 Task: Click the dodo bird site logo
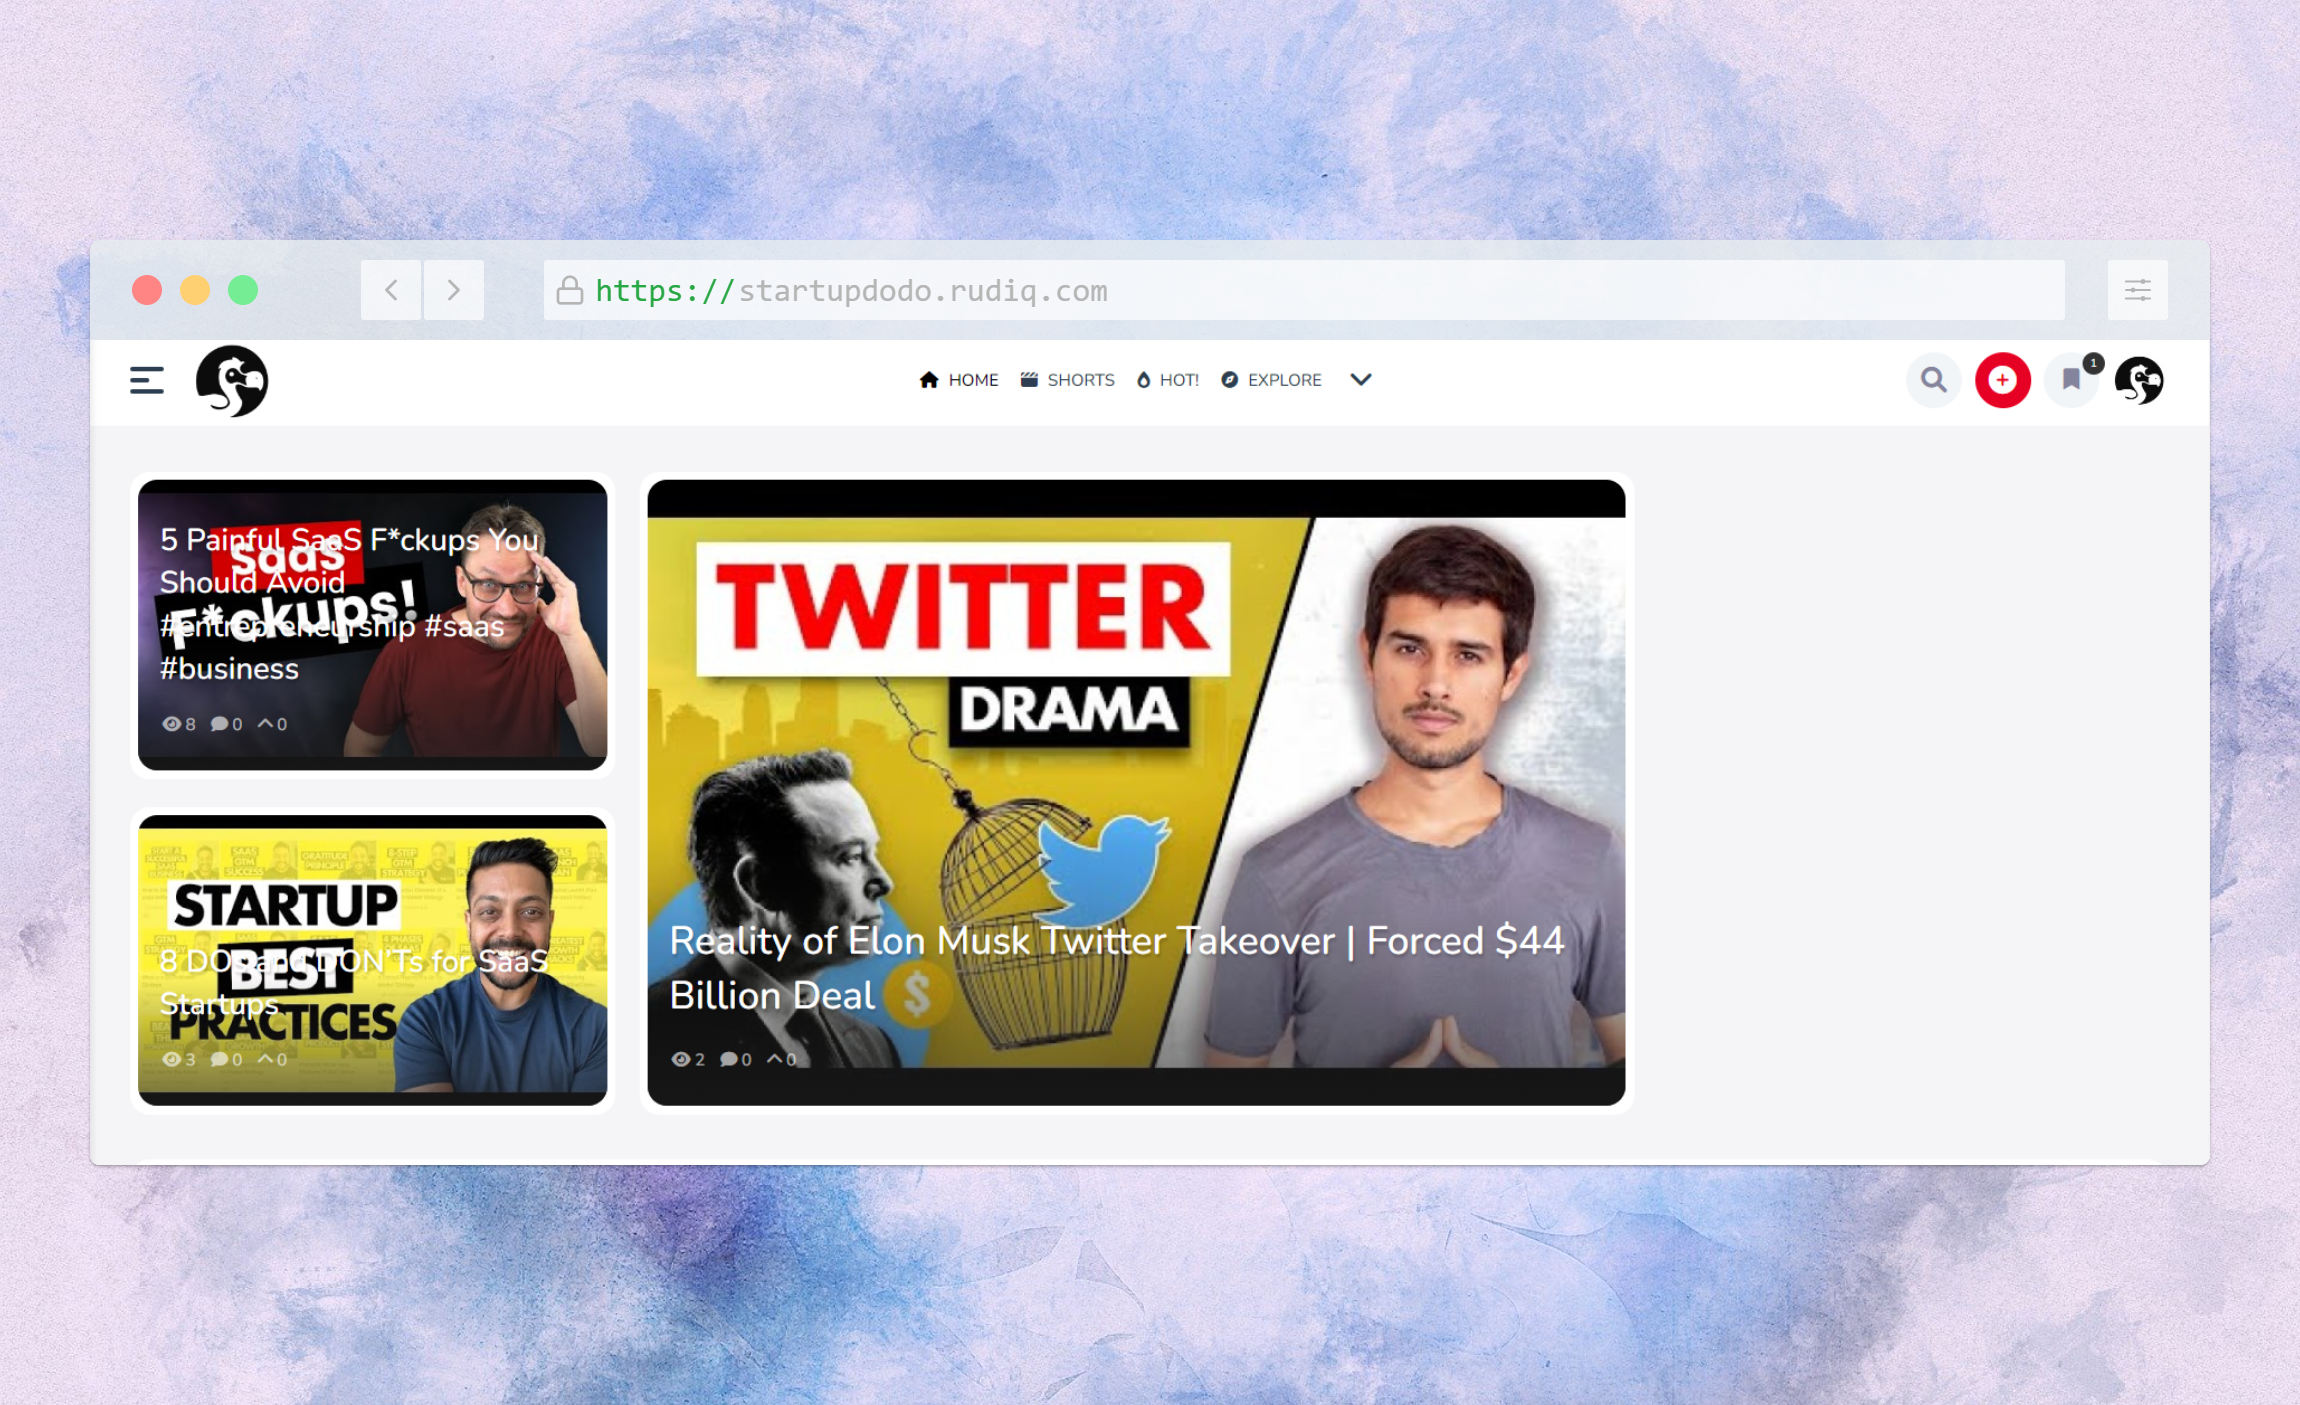(x=232, y=381)
